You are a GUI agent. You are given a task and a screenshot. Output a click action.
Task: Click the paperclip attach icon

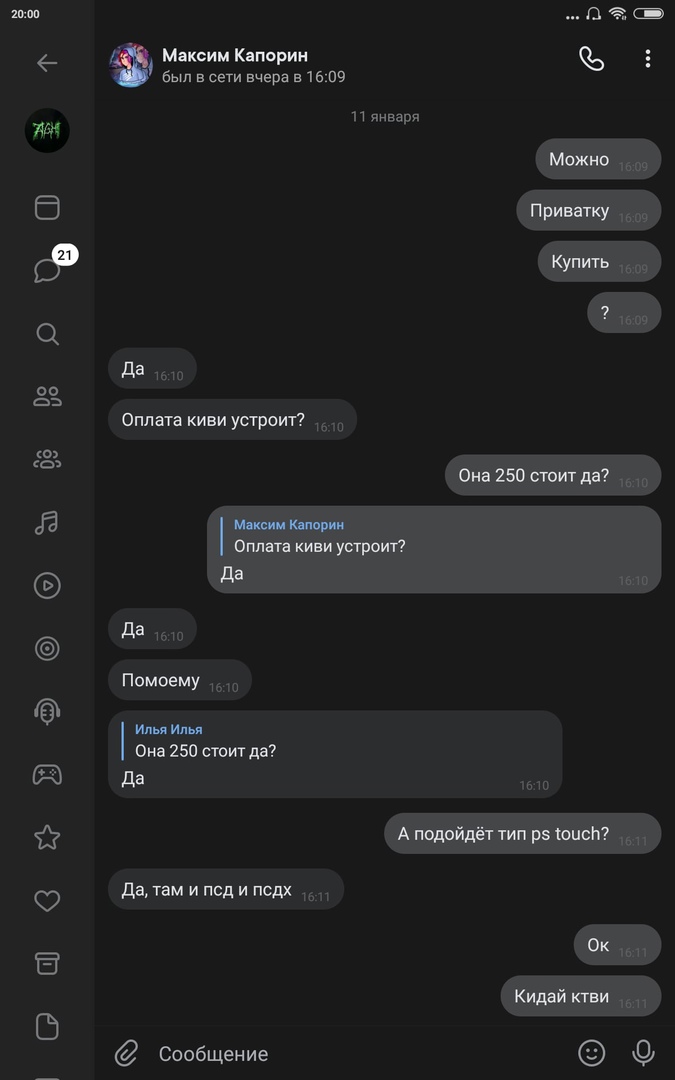point(126,1053)
